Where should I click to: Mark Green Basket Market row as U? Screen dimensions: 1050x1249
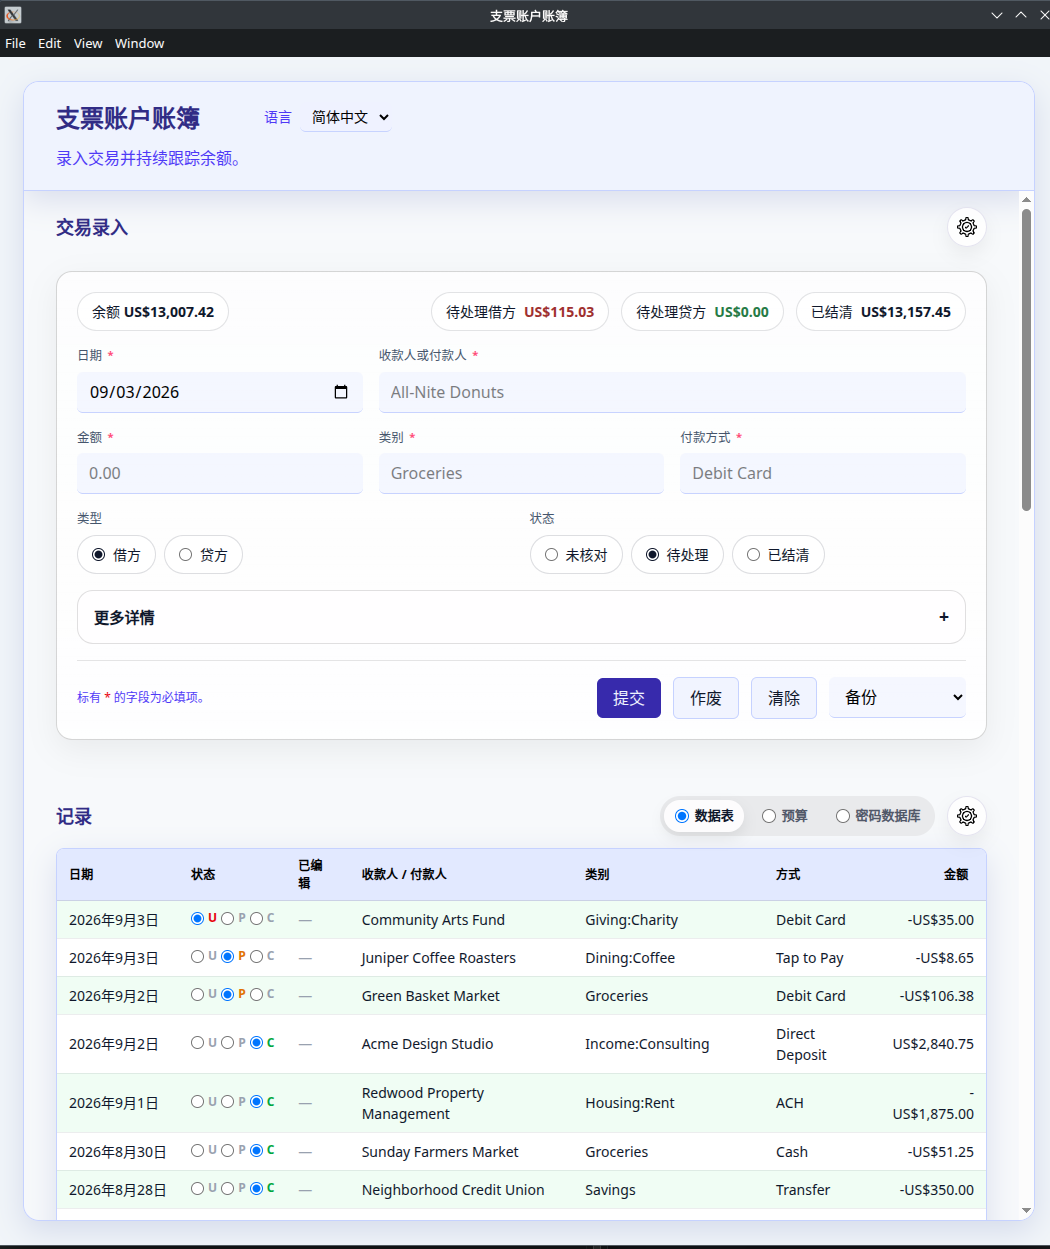click(x=198, y=994)
